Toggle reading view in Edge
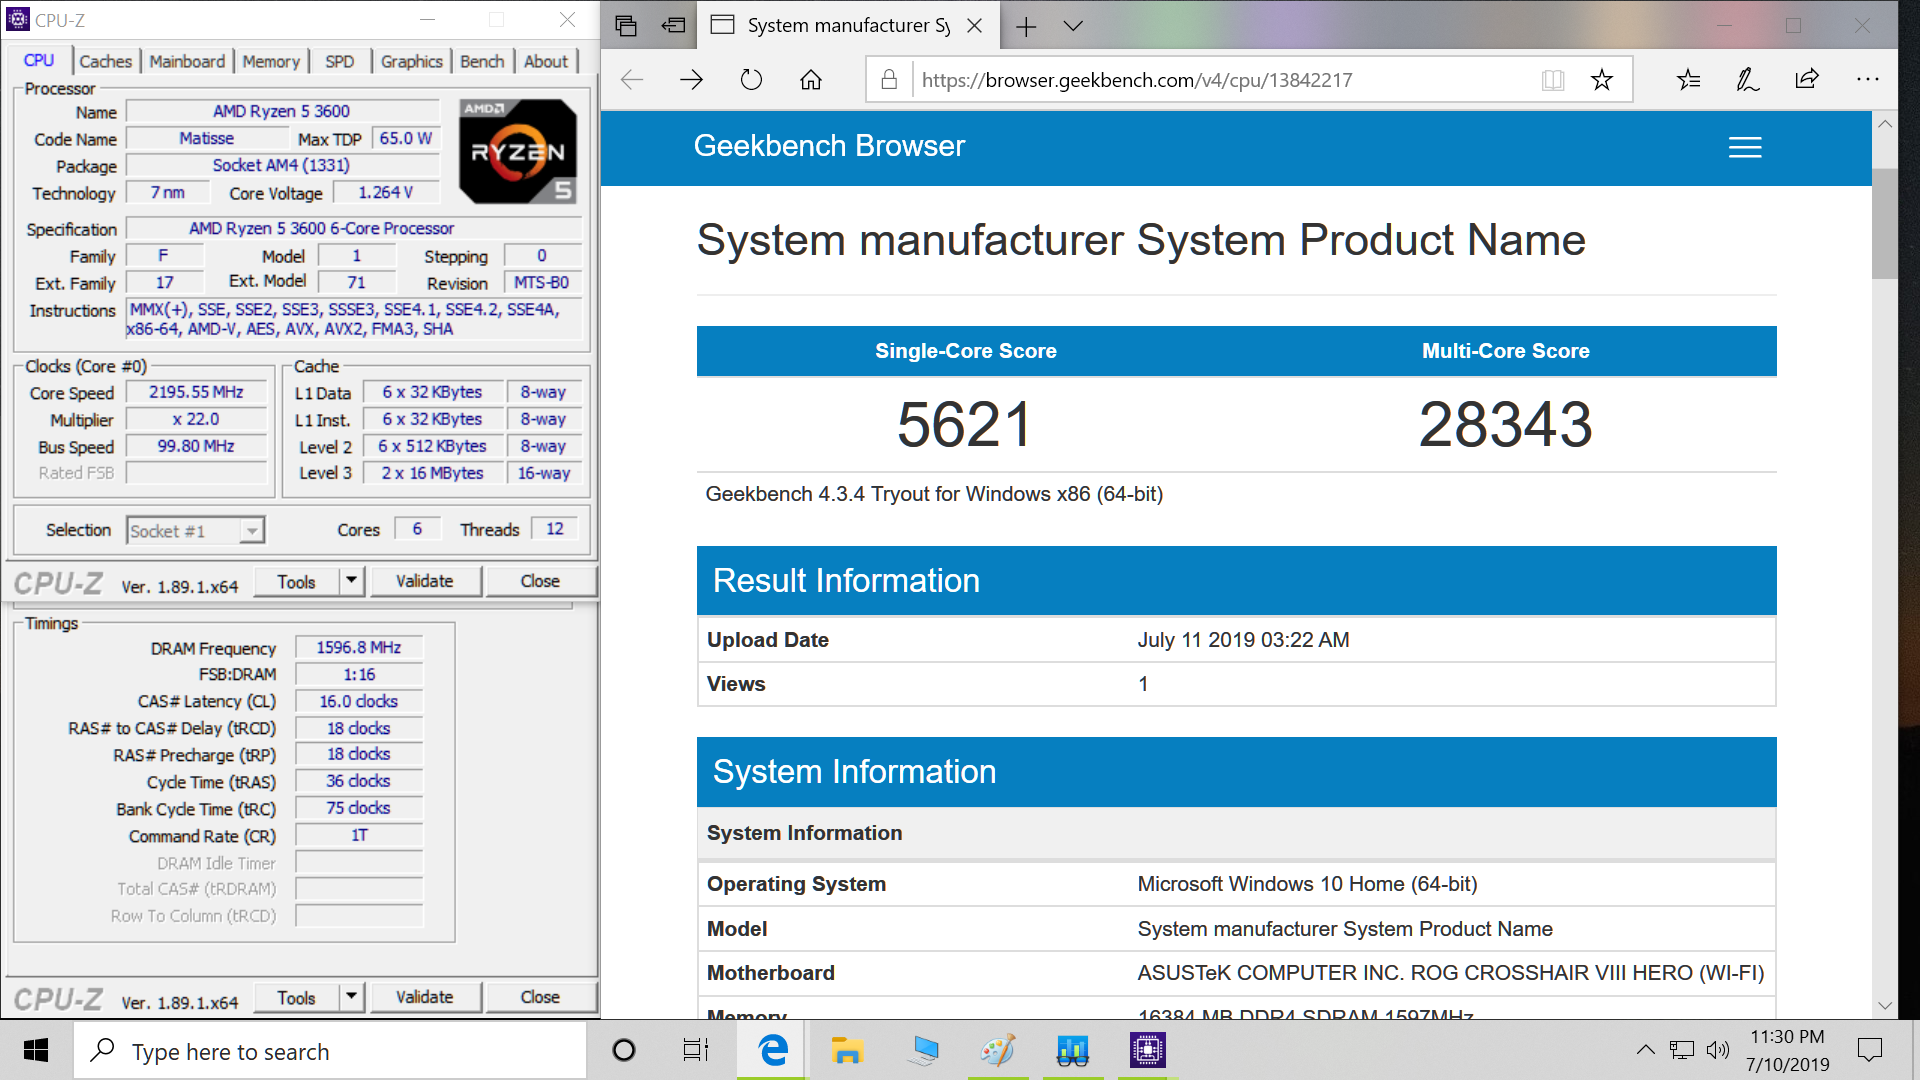The height and width of the screenshot is (1080, 1920). 1553,80
